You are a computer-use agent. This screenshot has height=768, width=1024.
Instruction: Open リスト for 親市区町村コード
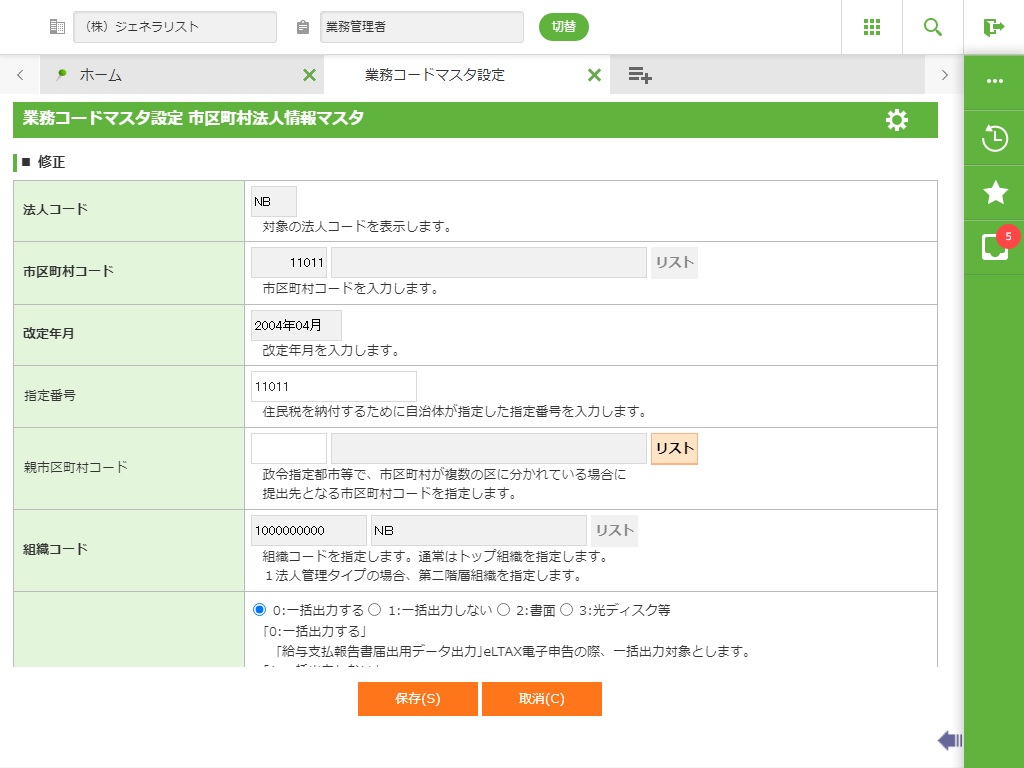click(x=674, y=449)
